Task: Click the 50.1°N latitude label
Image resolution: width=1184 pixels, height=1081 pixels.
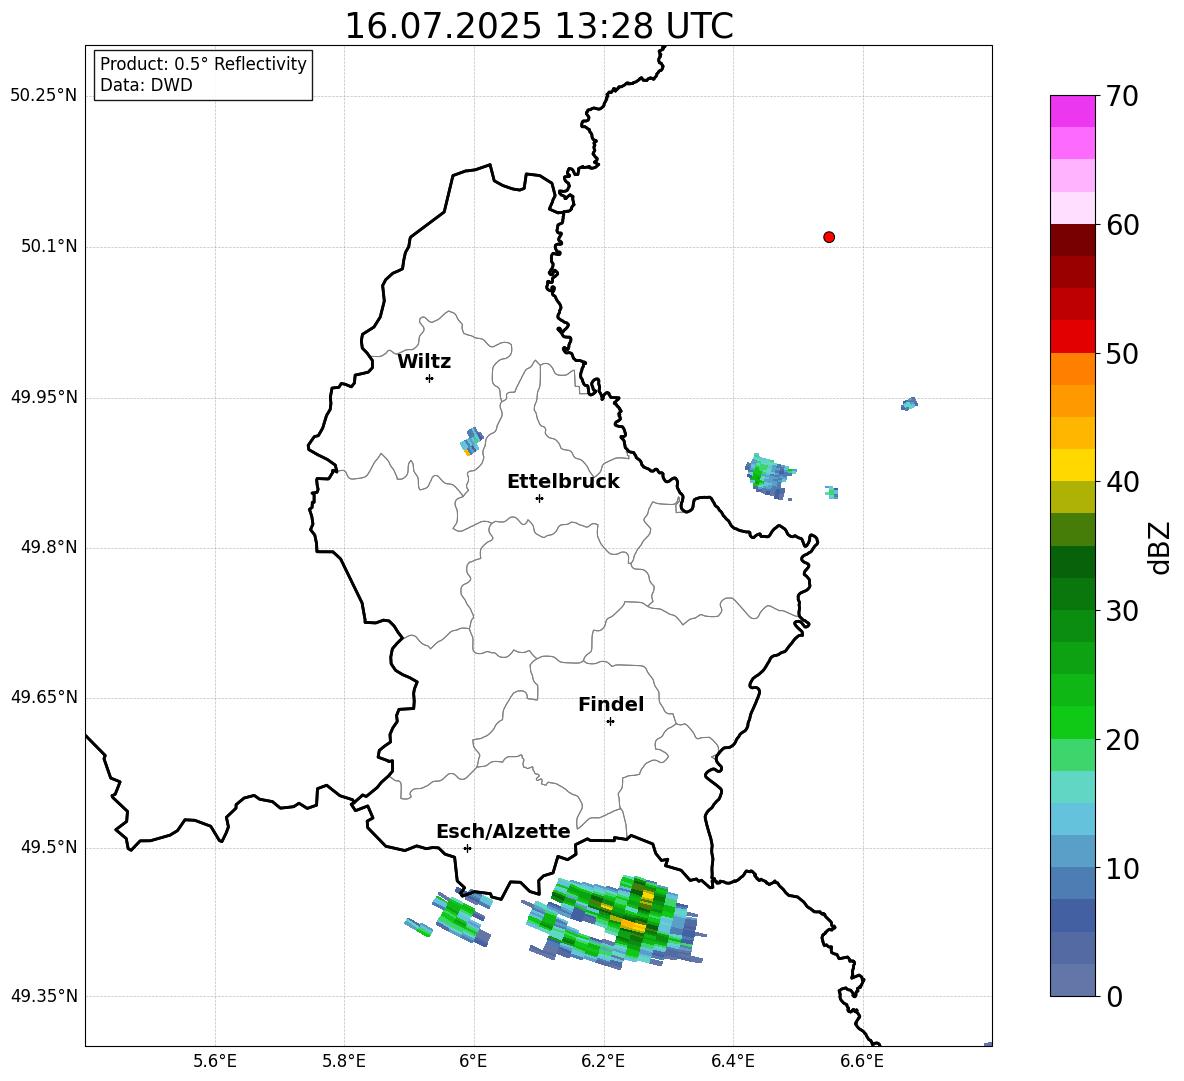Action: tap(49, 246)
